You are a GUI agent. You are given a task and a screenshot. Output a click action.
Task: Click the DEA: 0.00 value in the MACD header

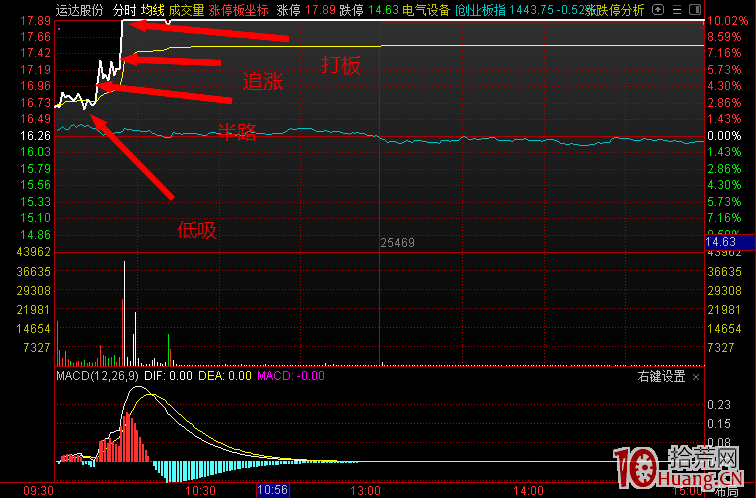225,376
